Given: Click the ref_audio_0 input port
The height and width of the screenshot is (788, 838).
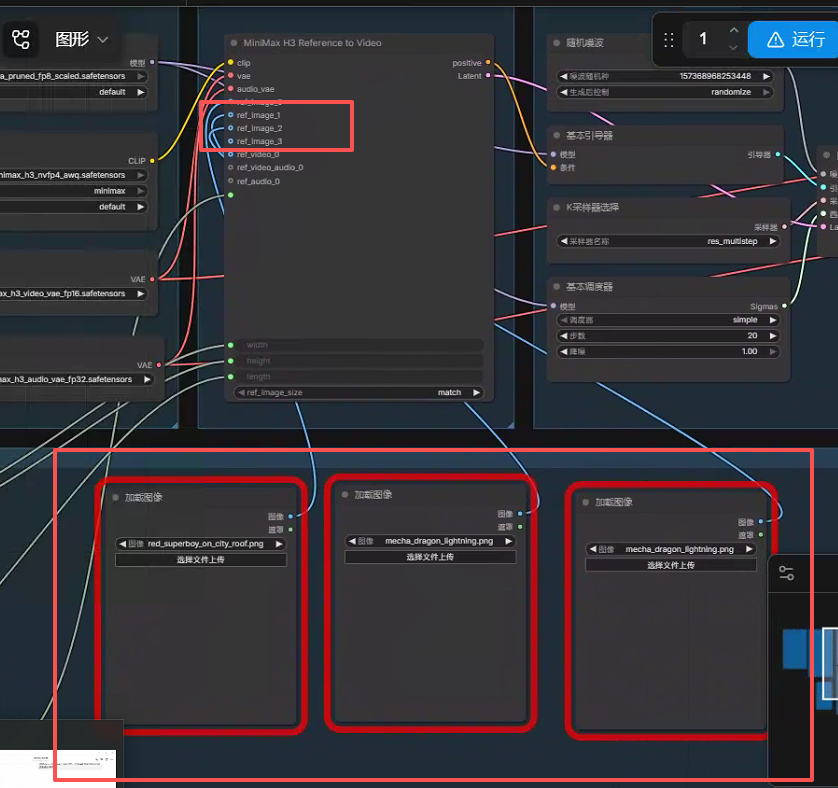Looking at the screenshot, I should point(231,181).
